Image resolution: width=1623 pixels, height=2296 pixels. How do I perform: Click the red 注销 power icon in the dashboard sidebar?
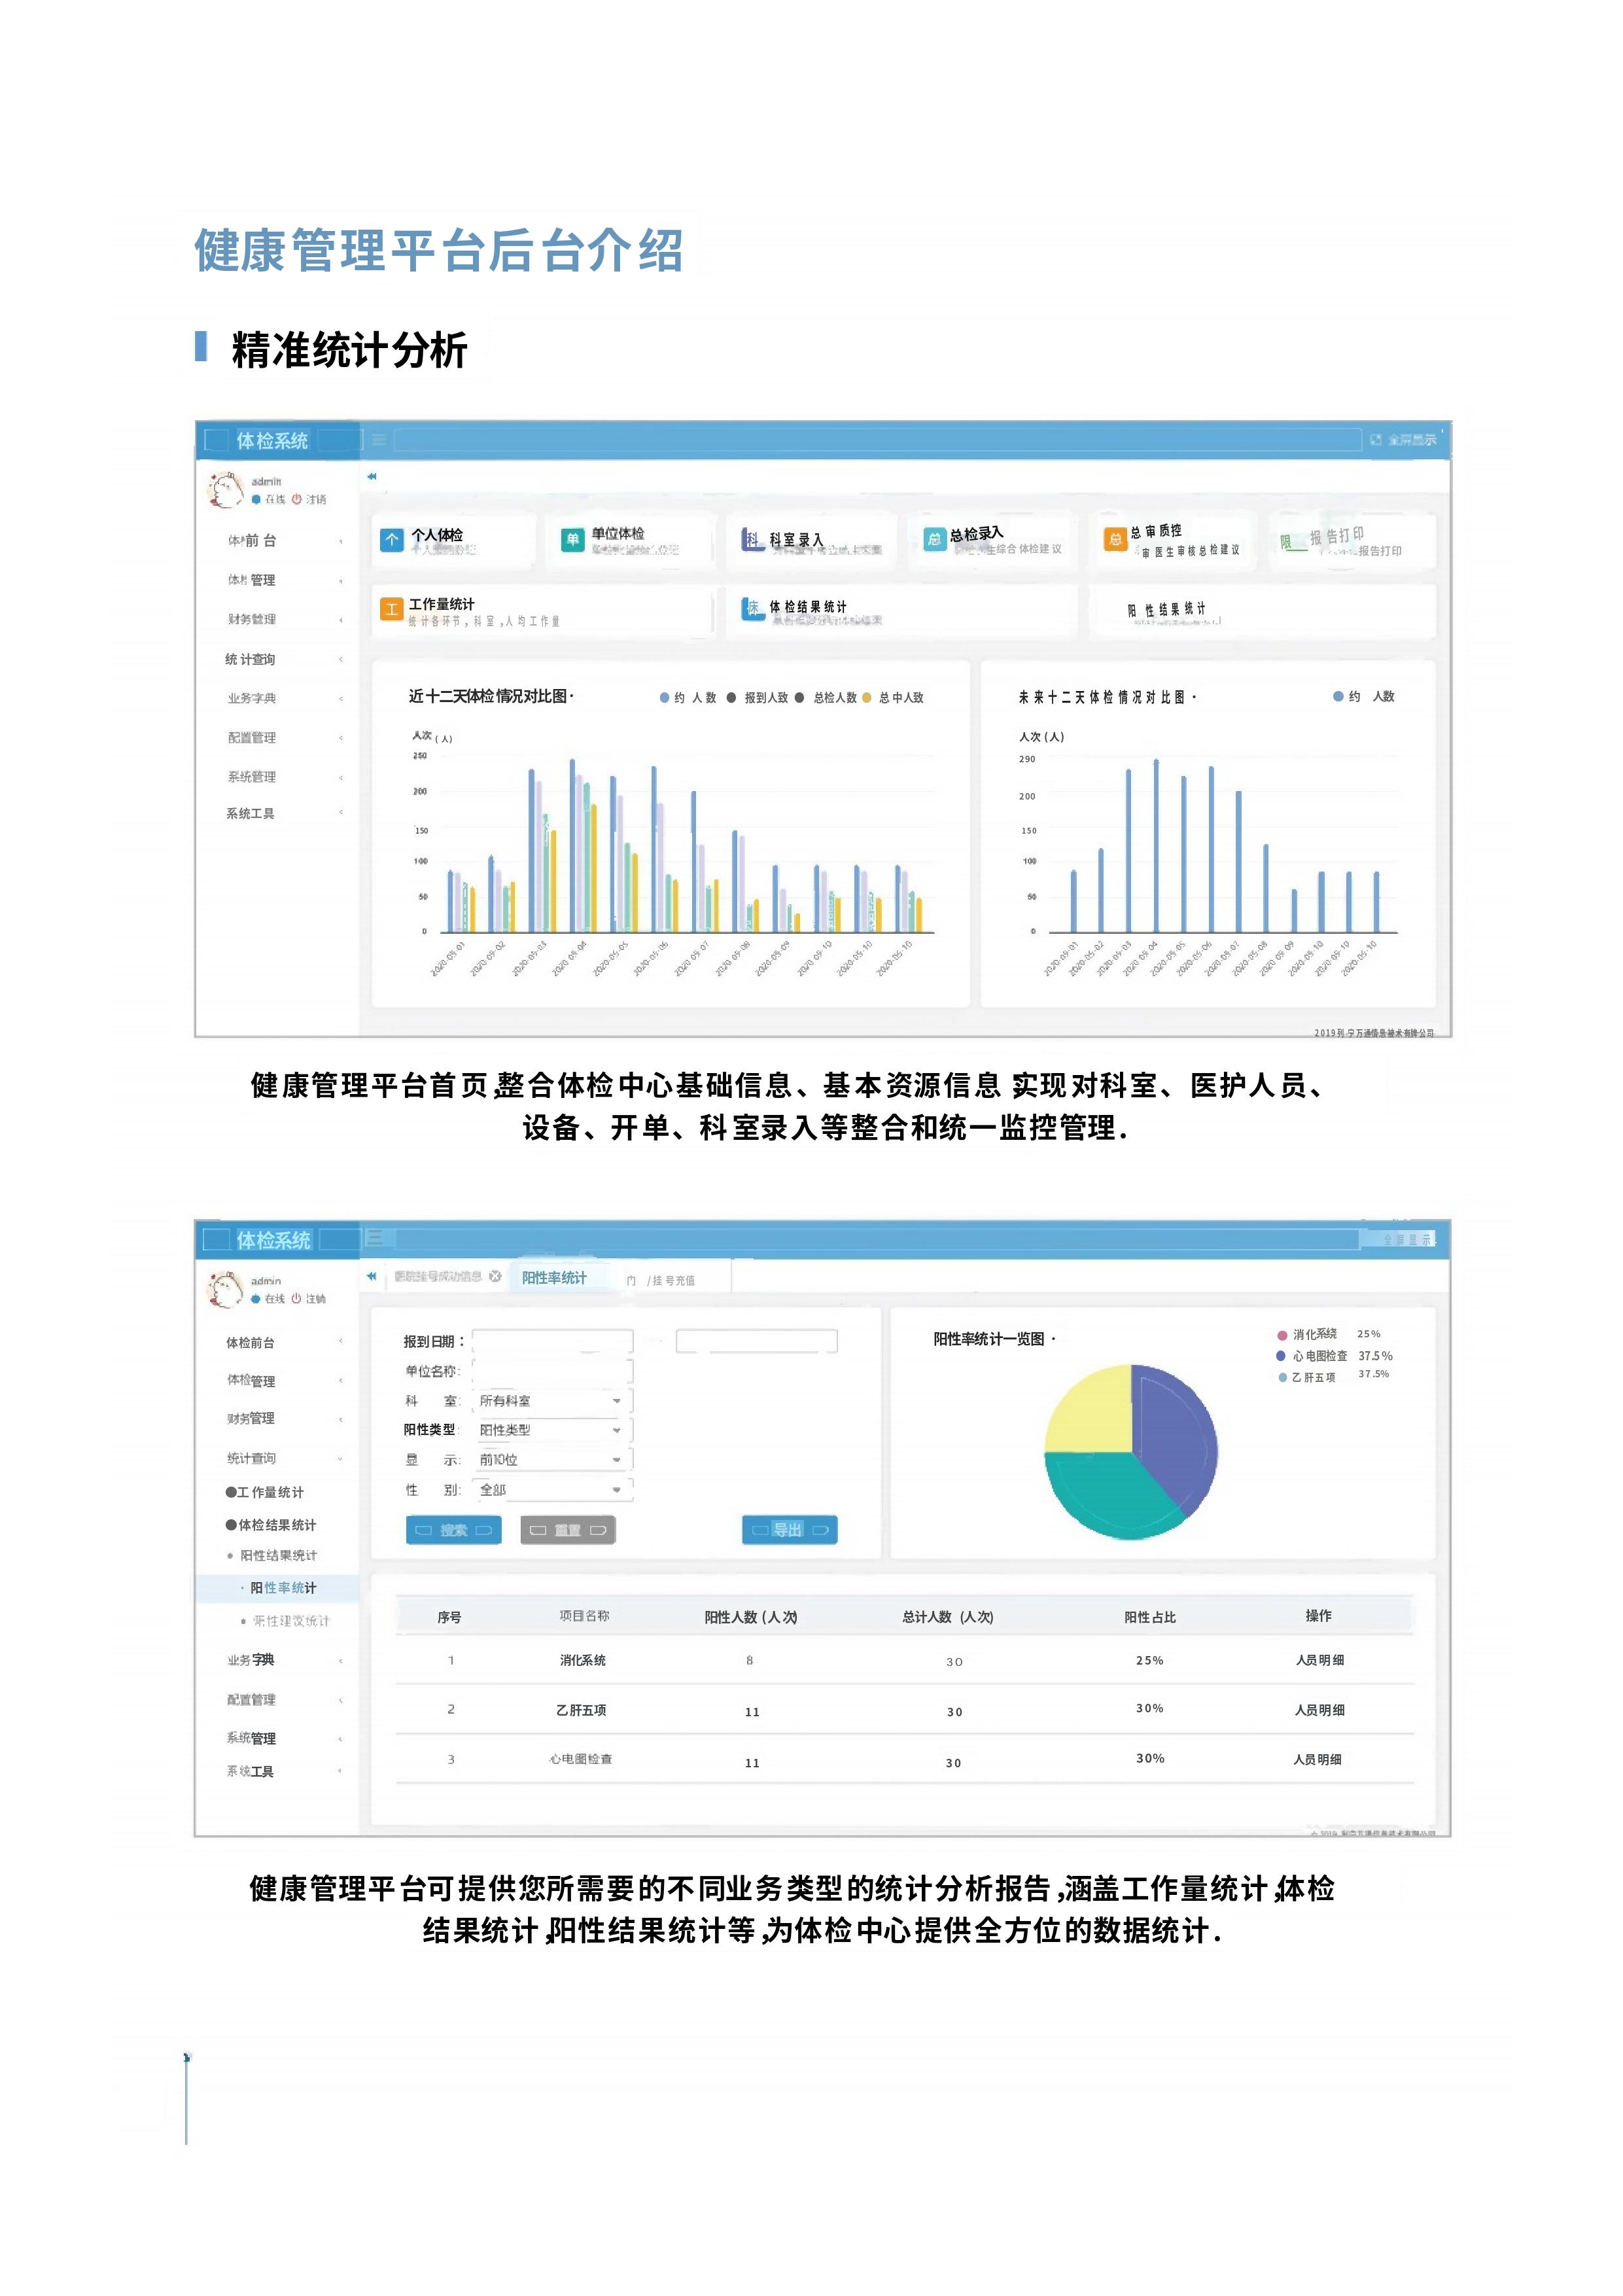[297, 499]
